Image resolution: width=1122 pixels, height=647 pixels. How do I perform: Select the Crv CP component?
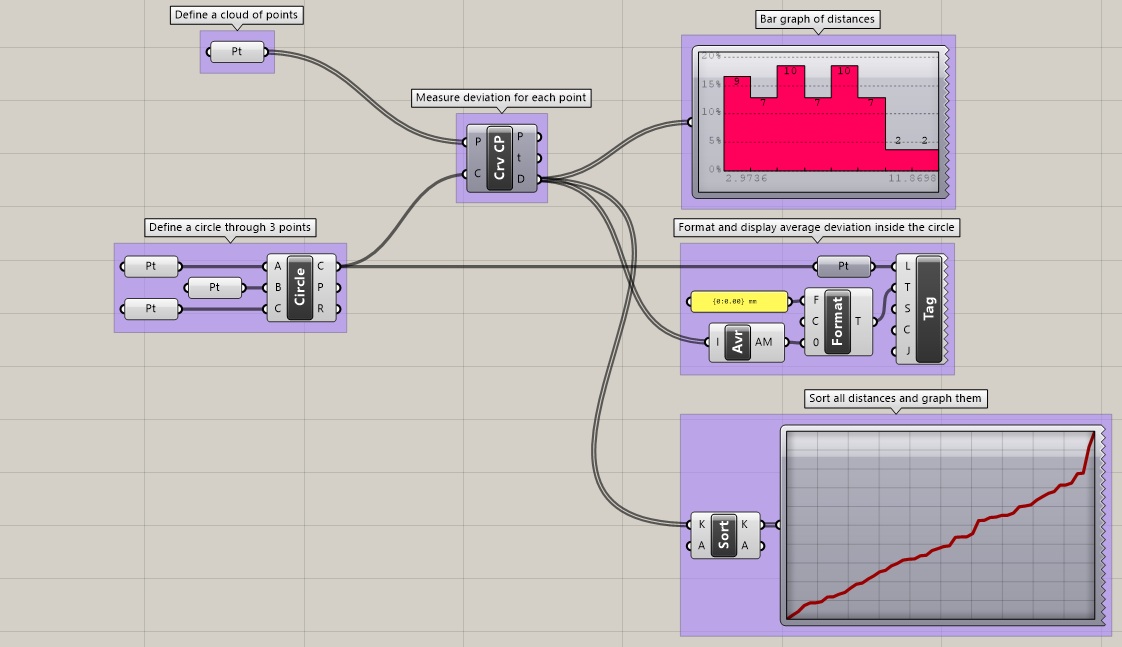[x=500, y=158]
